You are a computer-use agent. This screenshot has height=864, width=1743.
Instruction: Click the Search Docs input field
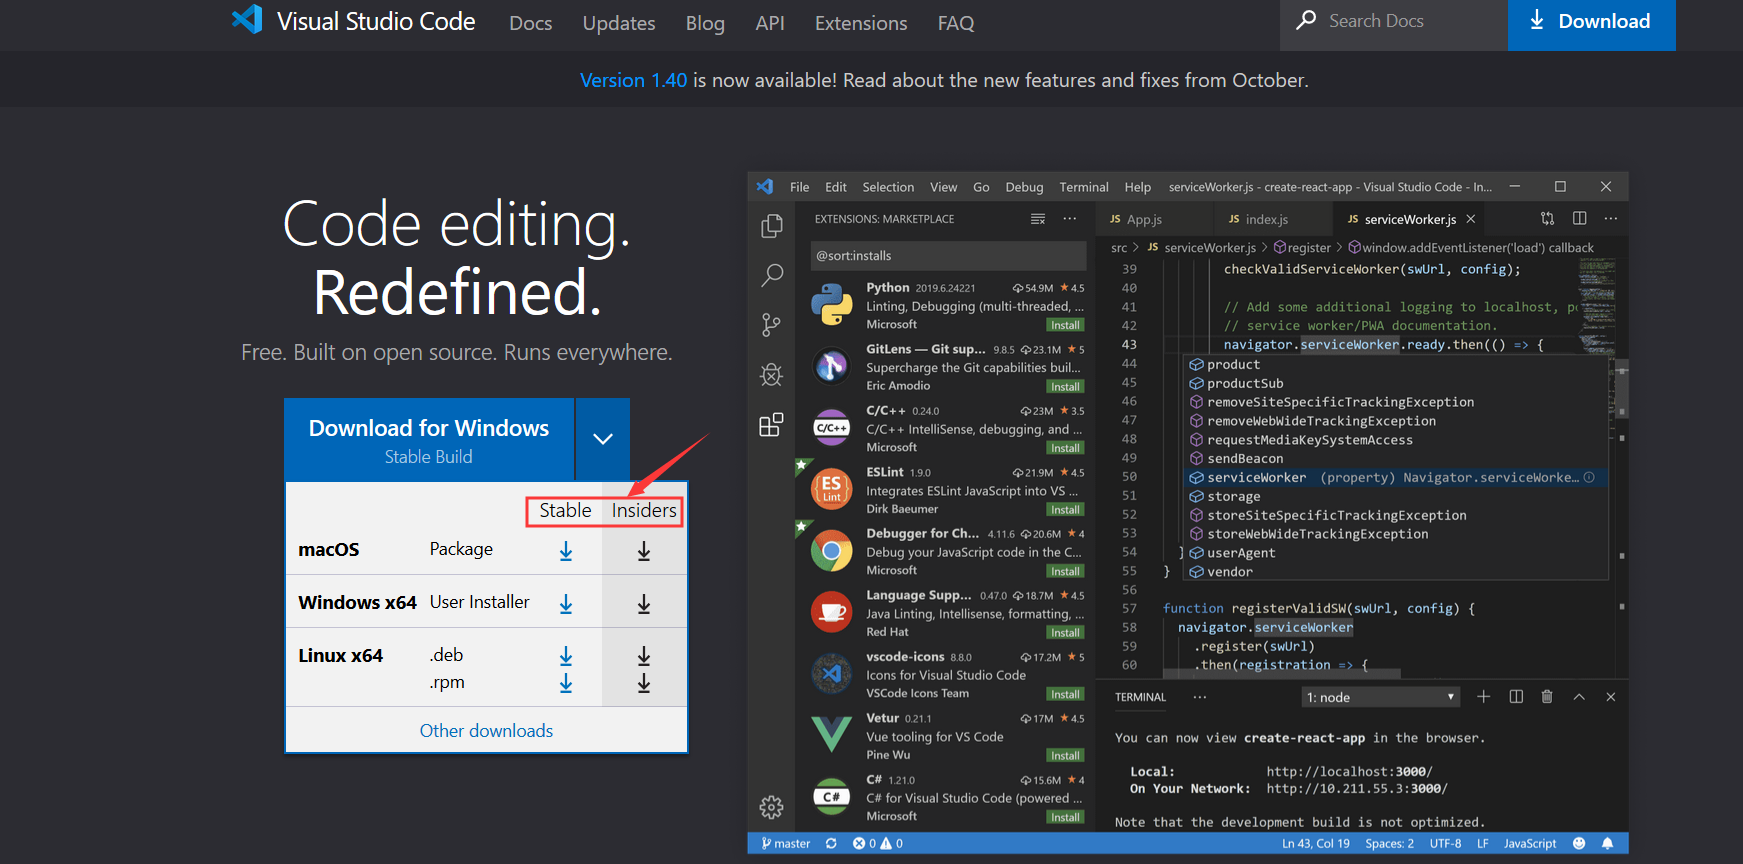1394,21
